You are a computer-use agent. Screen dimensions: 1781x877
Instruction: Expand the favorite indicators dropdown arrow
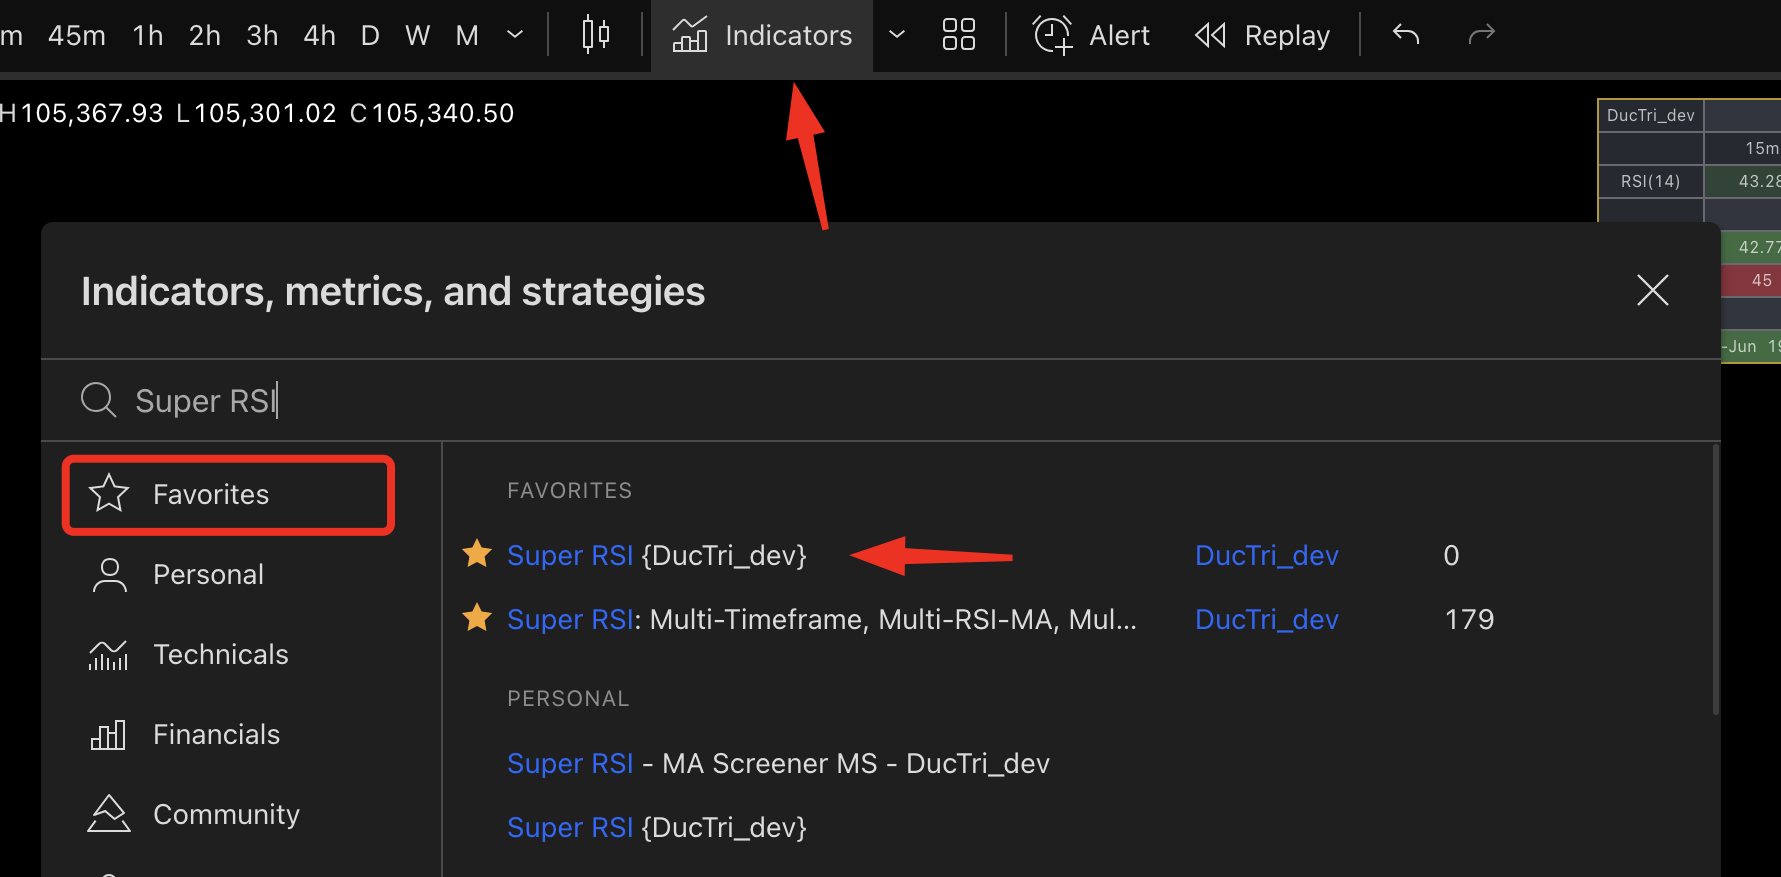[x=897, y=35]
